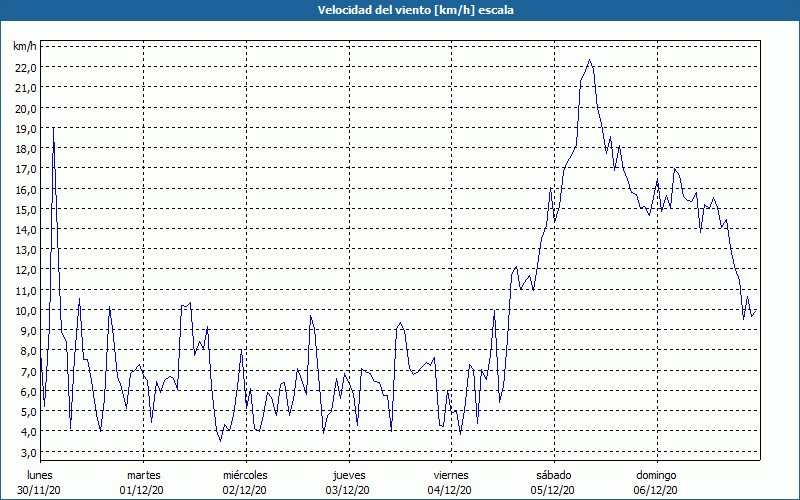Click the date 02/12/20

244,490
